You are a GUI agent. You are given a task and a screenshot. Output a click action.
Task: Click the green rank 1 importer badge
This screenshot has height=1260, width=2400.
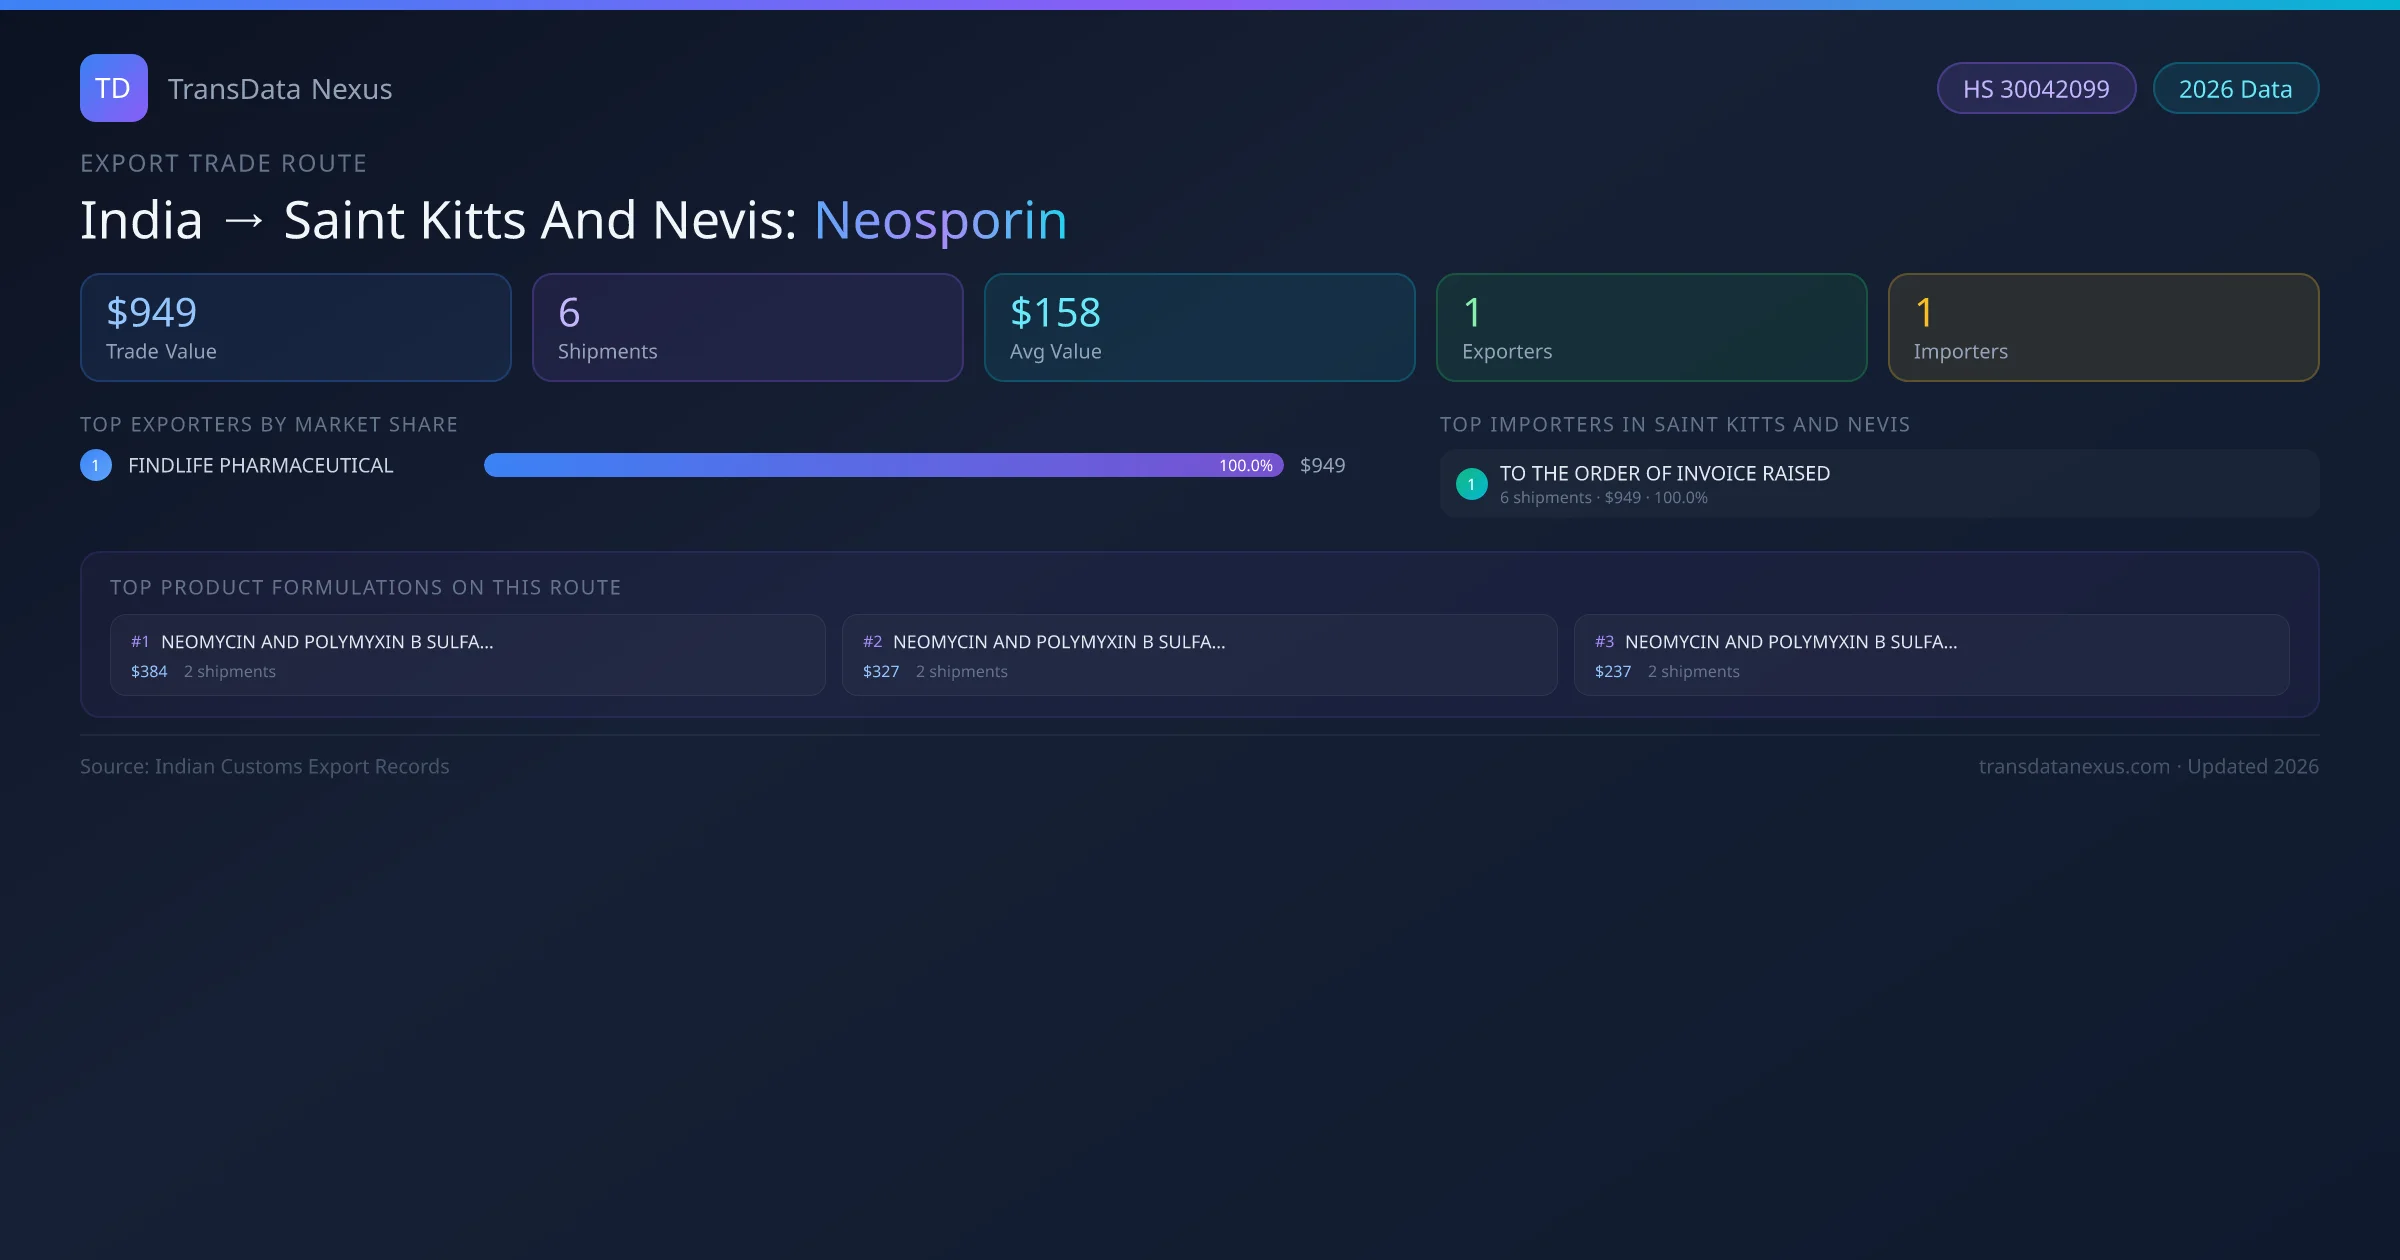1471,484
